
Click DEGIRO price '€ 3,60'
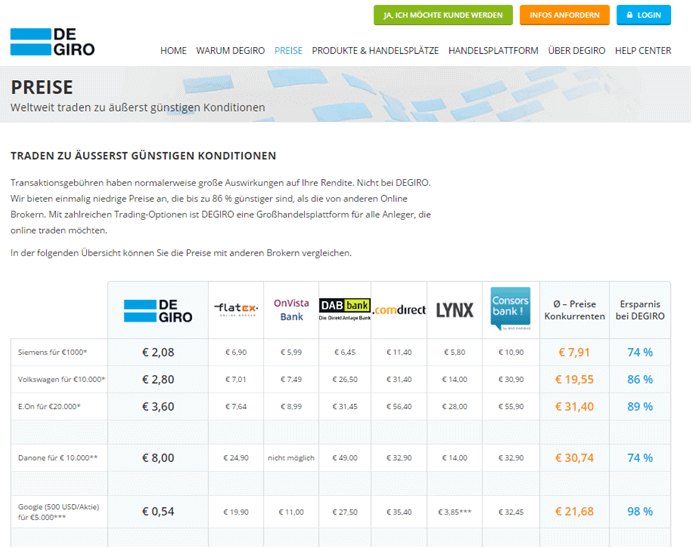158,407
